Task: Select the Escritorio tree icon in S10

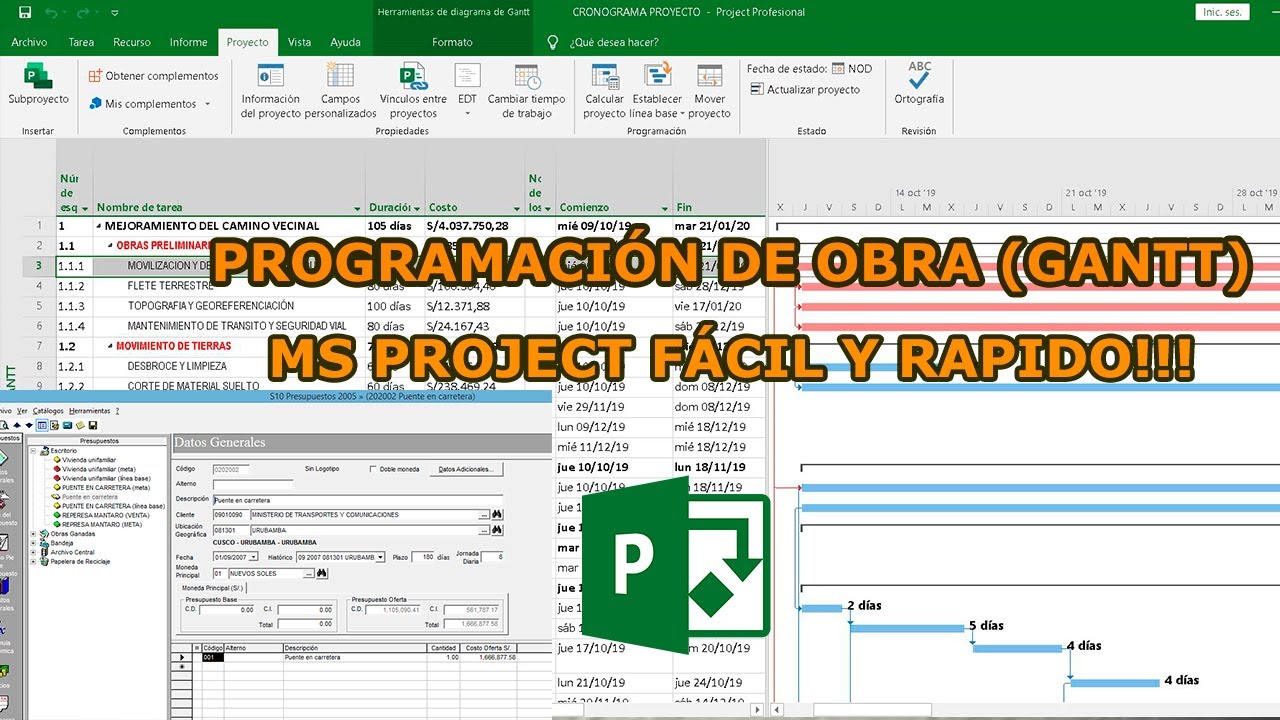Action: [x=44, y=451]
